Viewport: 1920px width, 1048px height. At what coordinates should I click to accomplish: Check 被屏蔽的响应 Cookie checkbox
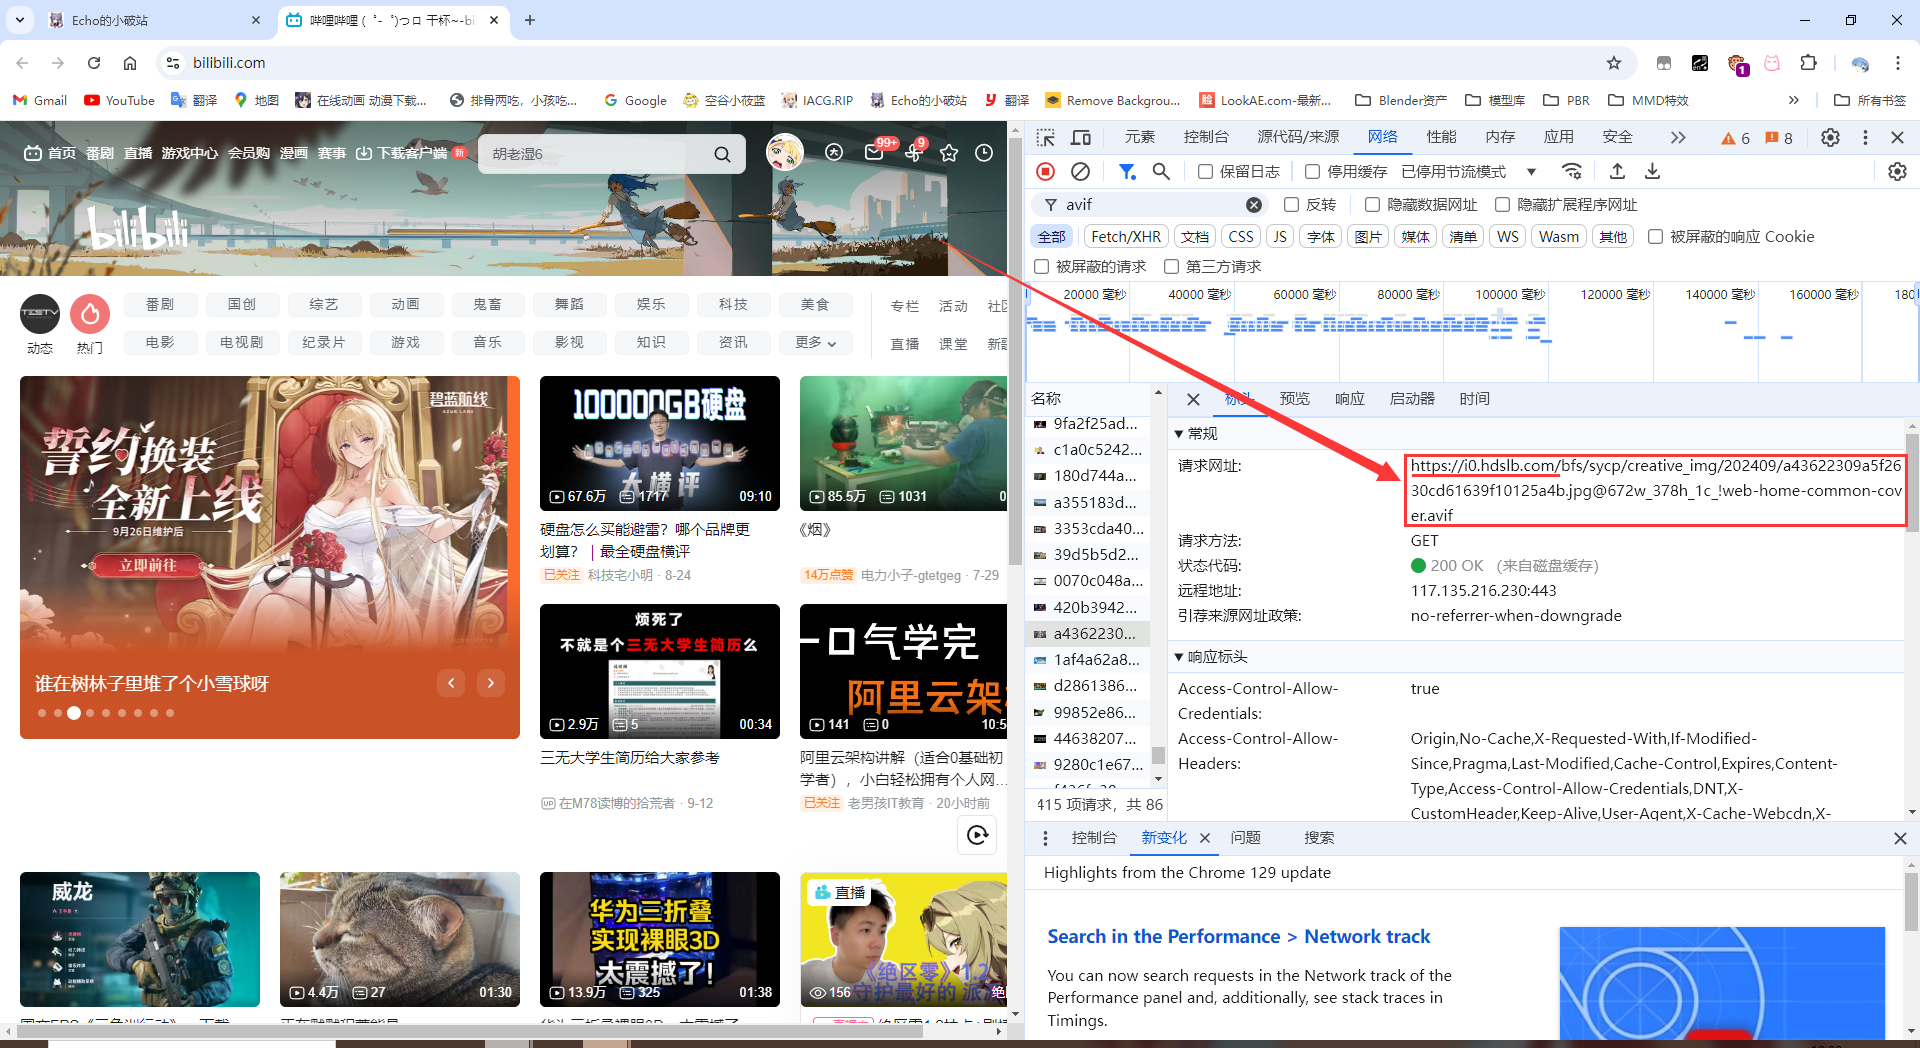1655,236
